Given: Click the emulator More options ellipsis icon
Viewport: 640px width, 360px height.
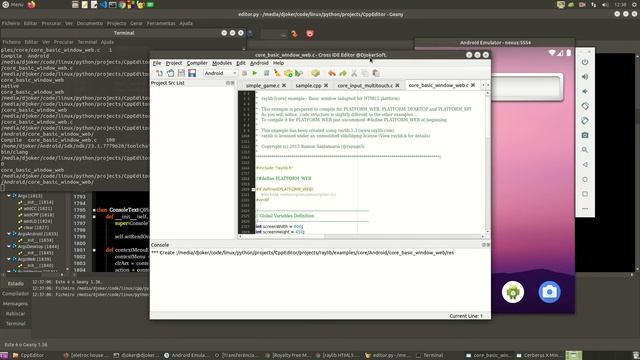Looking at the screenshot, I should click(x=585, y=209).
